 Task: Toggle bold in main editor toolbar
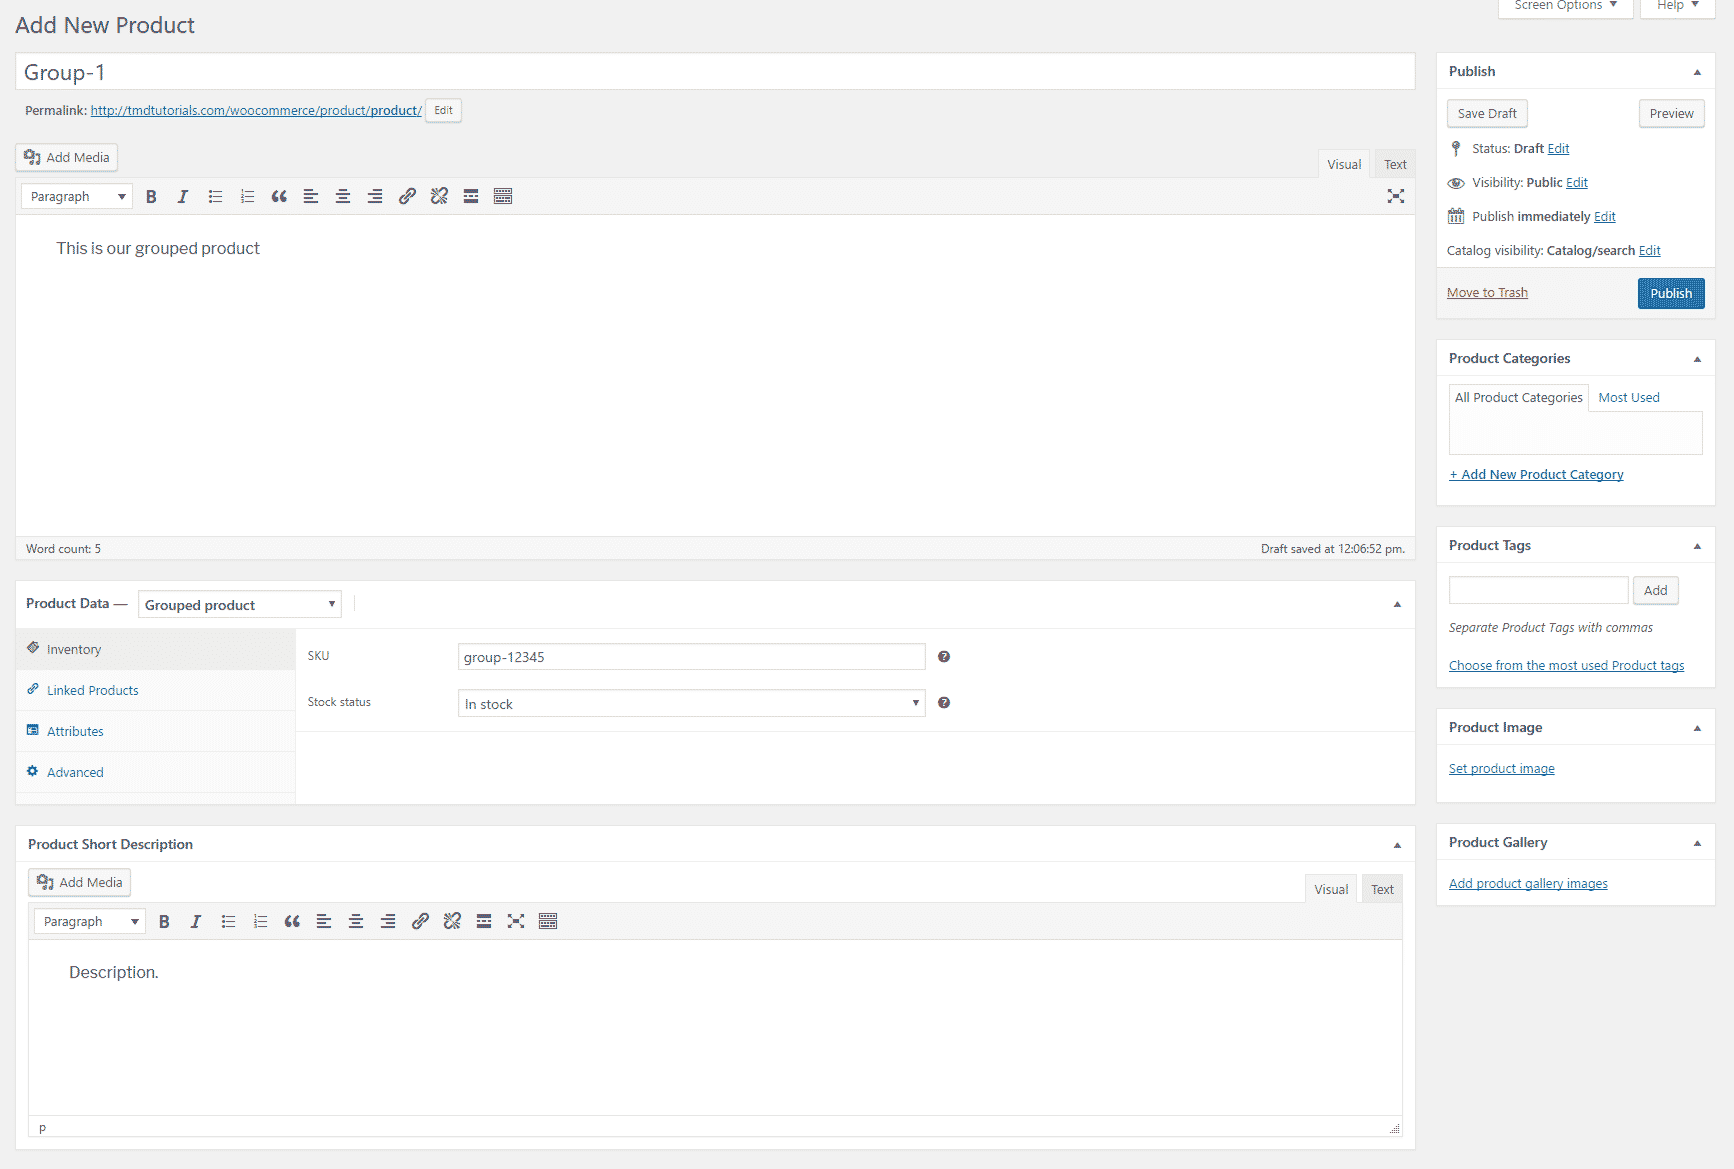[151, 197]
